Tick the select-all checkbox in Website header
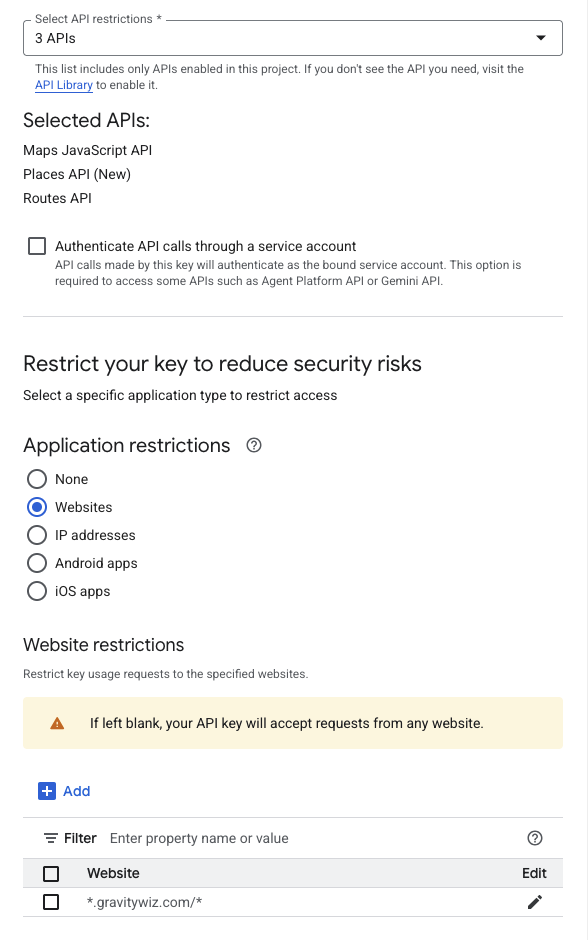This screenshot has width=588, height=940. coord(51,873)
